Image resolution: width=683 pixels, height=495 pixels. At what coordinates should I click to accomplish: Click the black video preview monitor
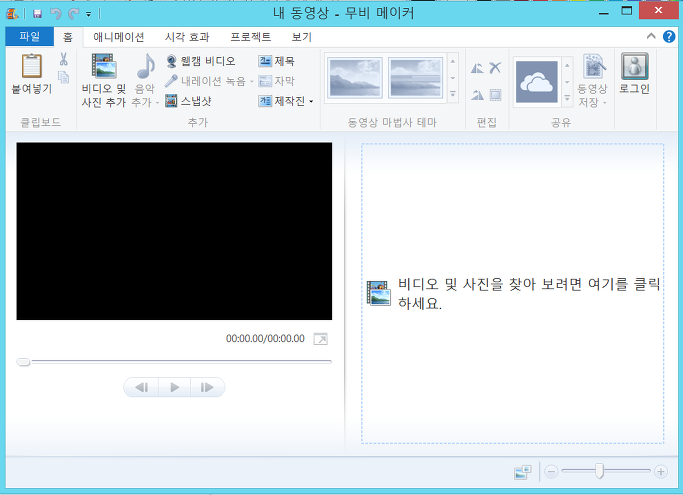[174, 231]
